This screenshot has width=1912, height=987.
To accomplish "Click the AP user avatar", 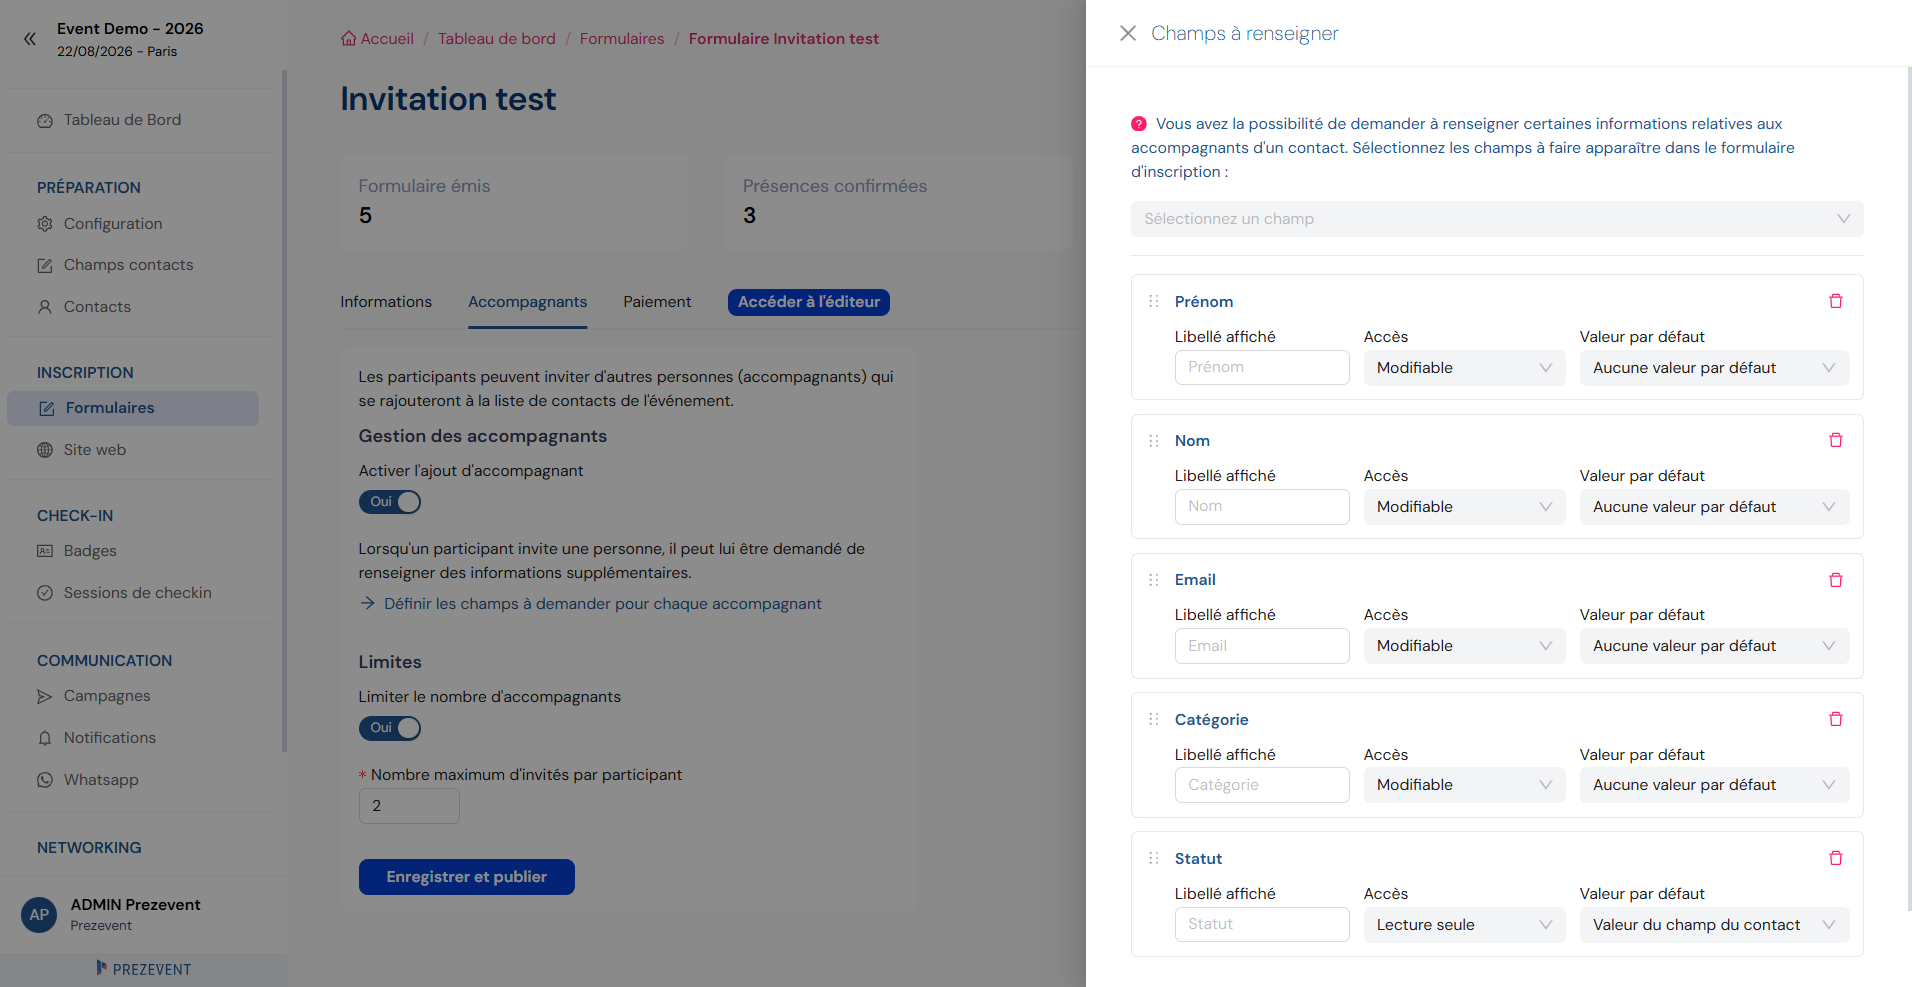I will [39, 914].
